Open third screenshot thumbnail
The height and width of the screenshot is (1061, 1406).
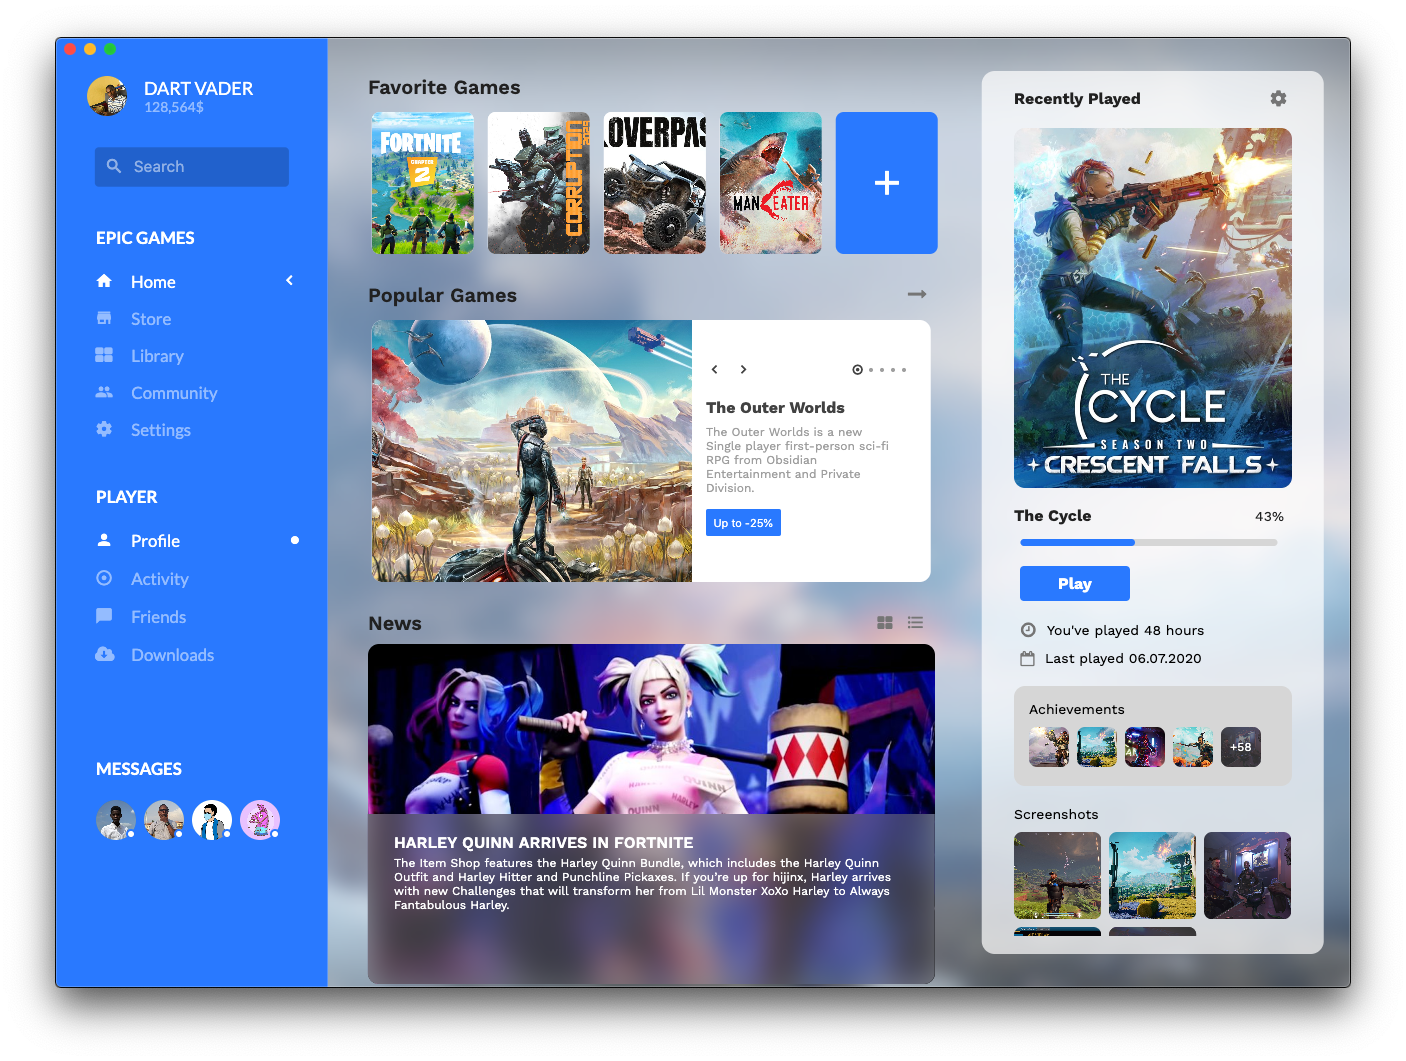(1247, 876)
